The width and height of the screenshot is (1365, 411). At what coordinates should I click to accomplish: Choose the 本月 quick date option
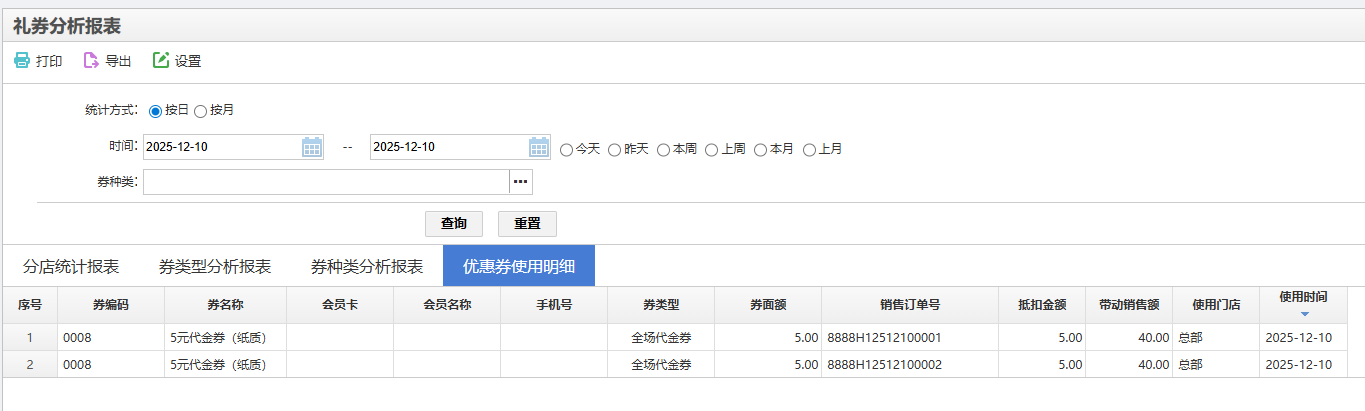click(761, 150)
